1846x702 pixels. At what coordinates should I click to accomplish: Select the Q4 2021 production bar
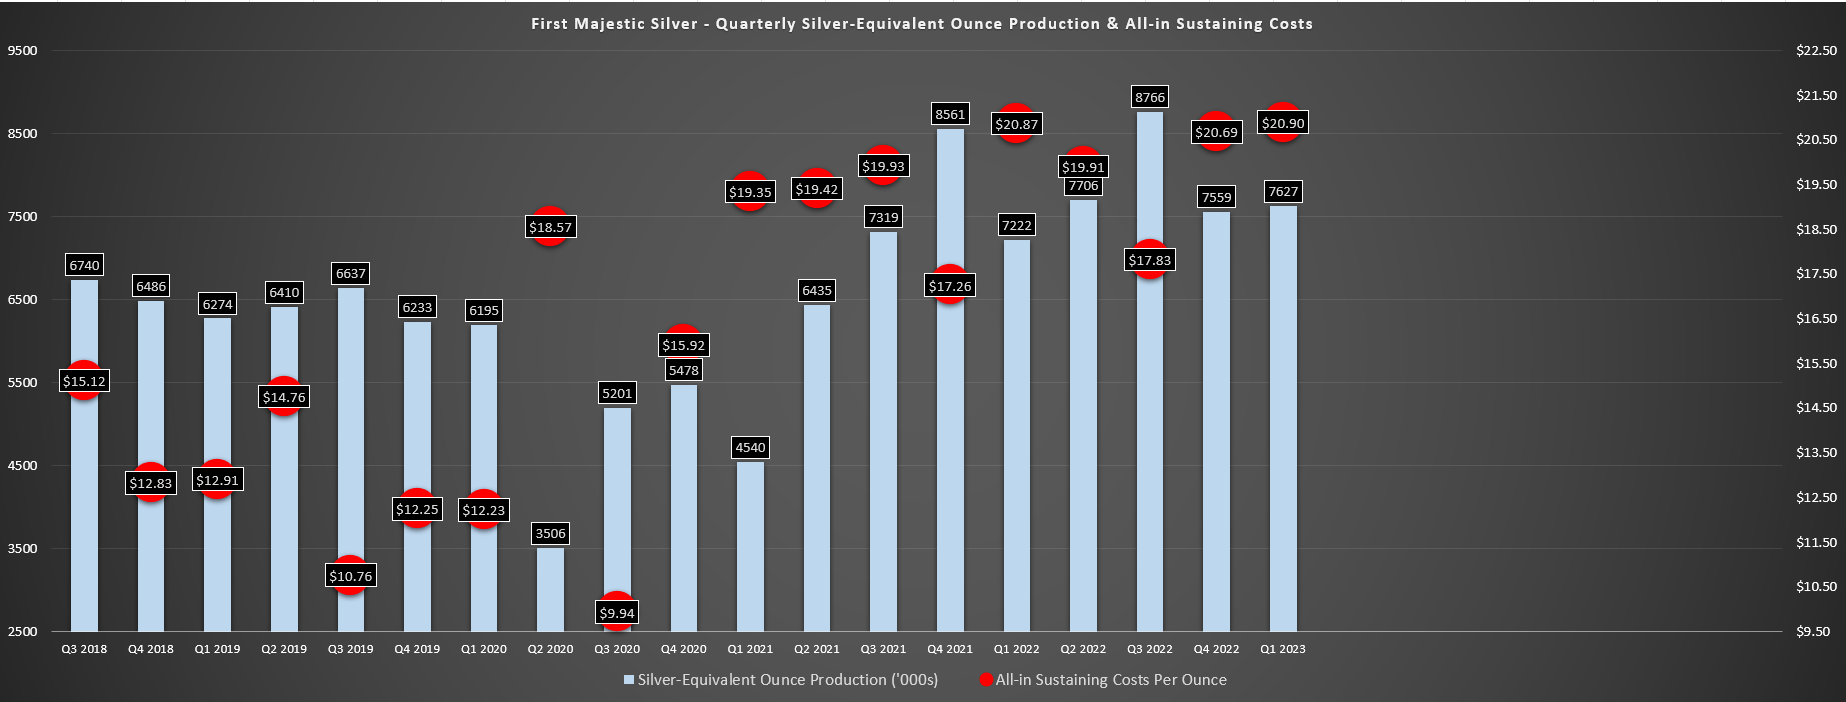pos(950,380)
